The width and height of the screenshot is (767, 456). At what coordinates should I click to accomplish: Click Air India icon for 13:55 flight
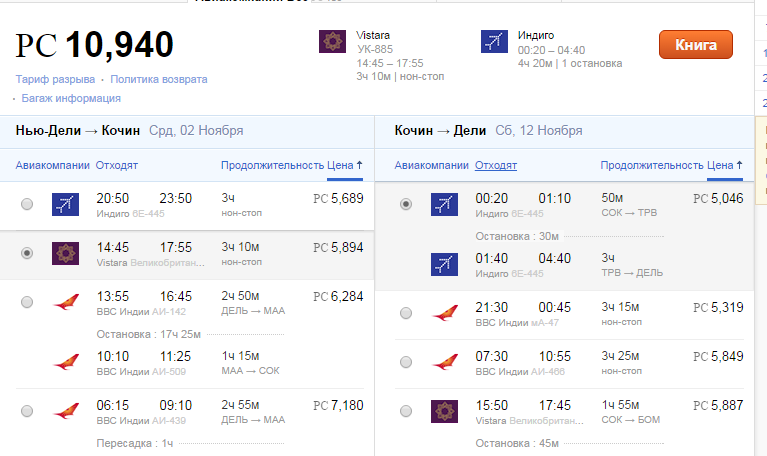[65, 302]
